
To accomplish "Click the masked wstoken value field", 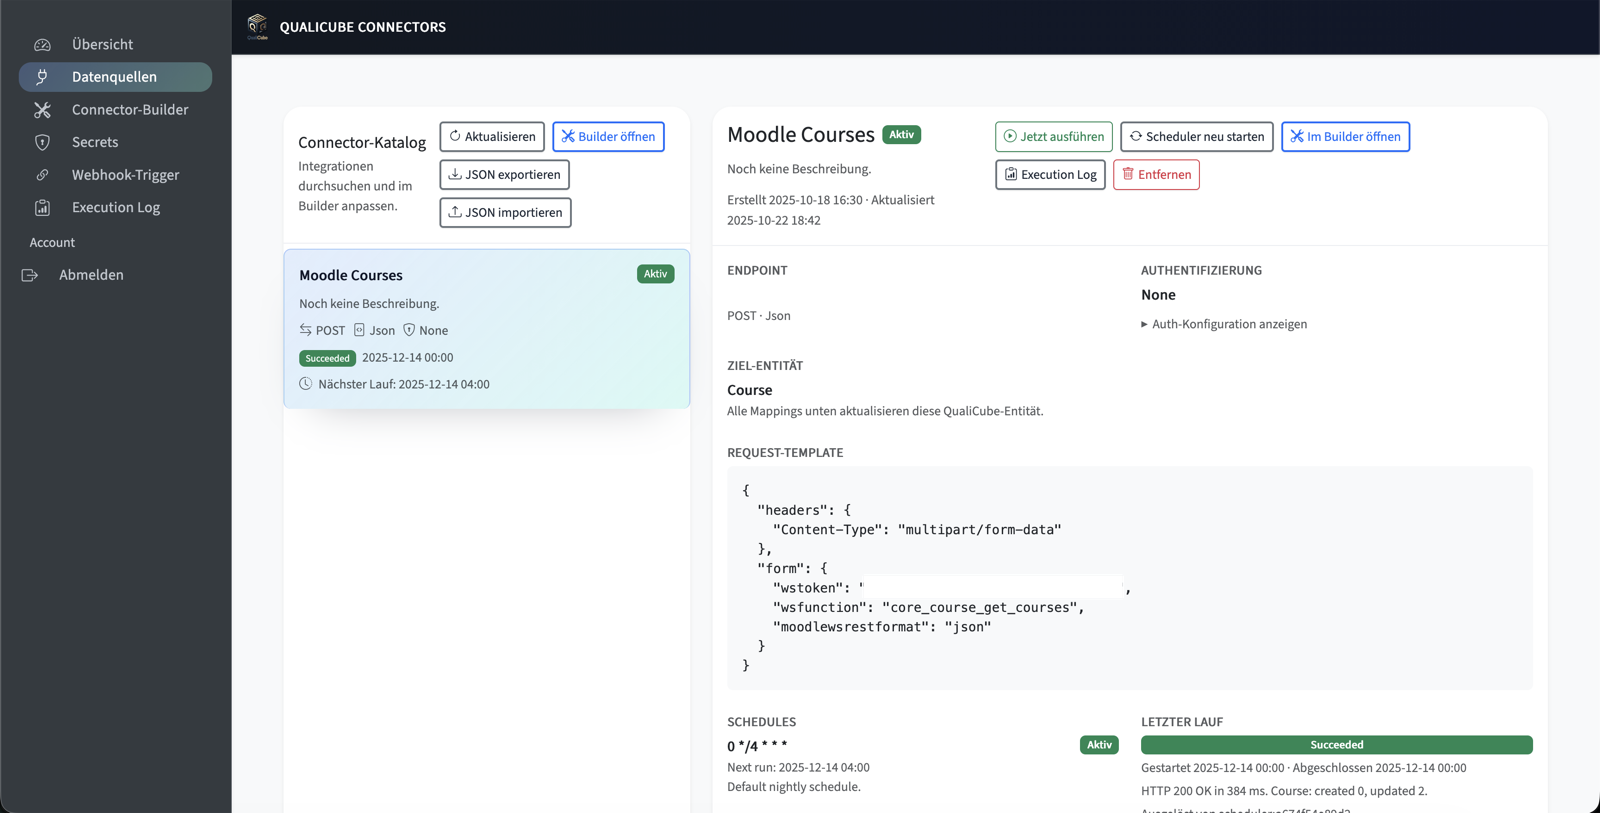I will tap(992, 588).
